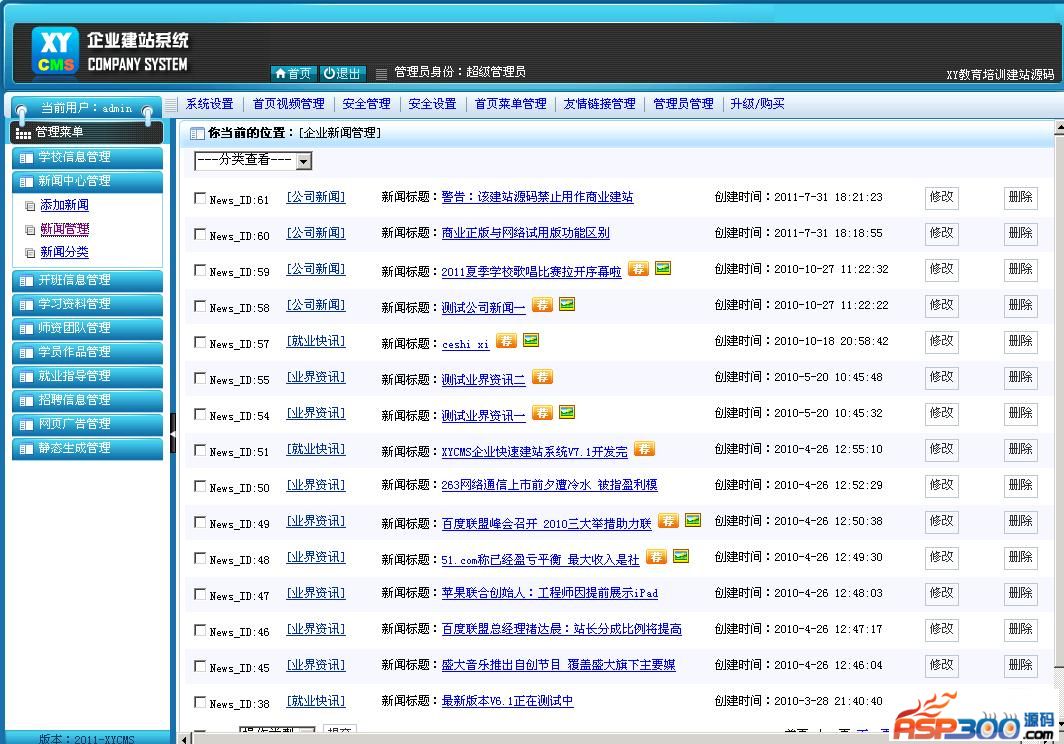This screenshot has height=744, width=1064.
Task: Click the sidebar collapse arrow handle
Action: 173,433
